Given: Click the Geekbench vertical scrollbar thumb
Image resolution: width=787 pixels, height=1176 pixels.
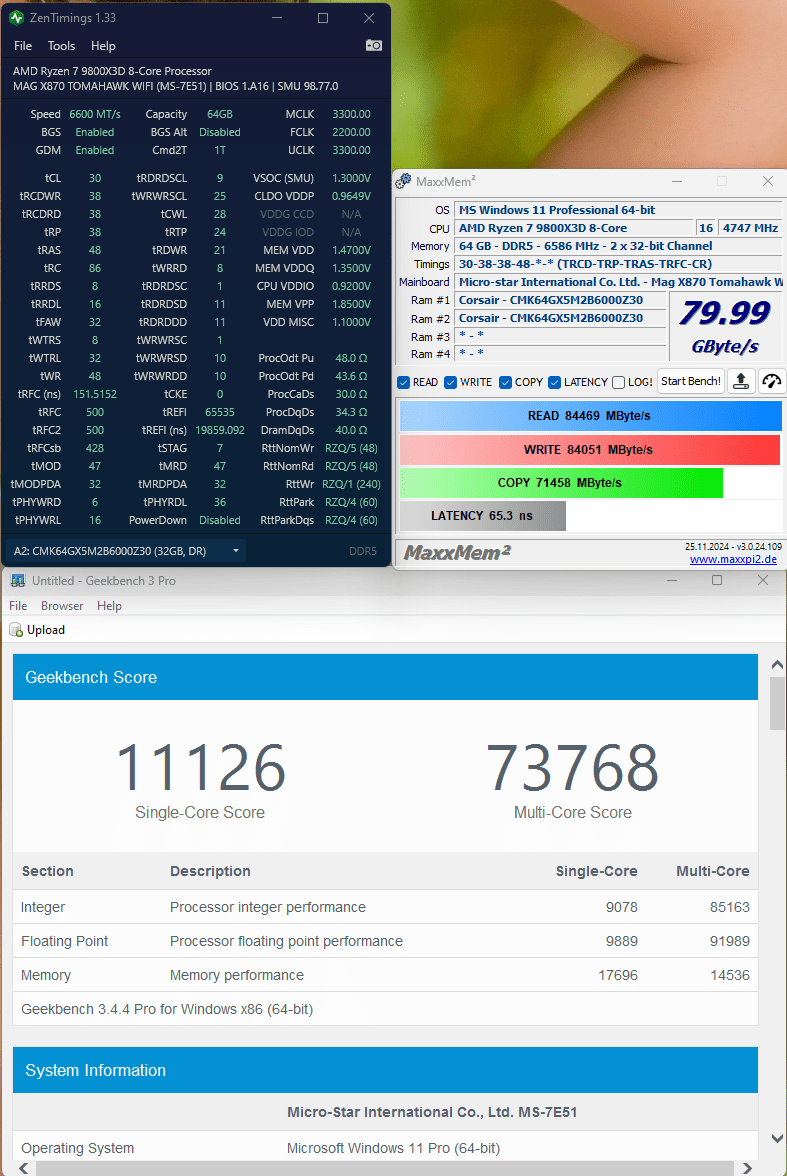Looking at the screenshot, I should click(x=777, y=703).
